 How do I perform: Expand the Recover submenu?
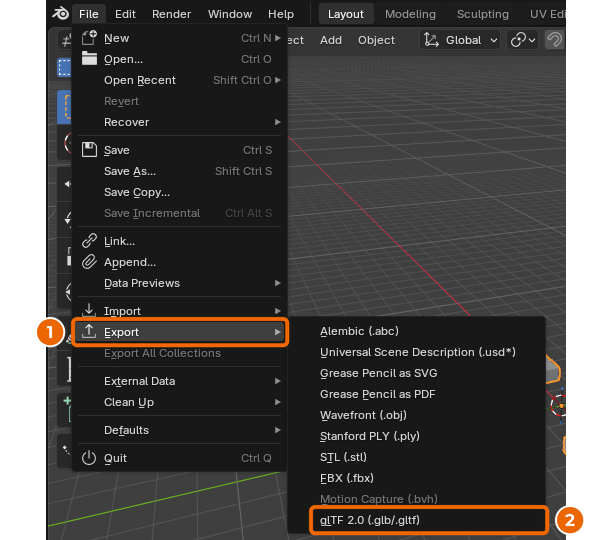(180, 122)
